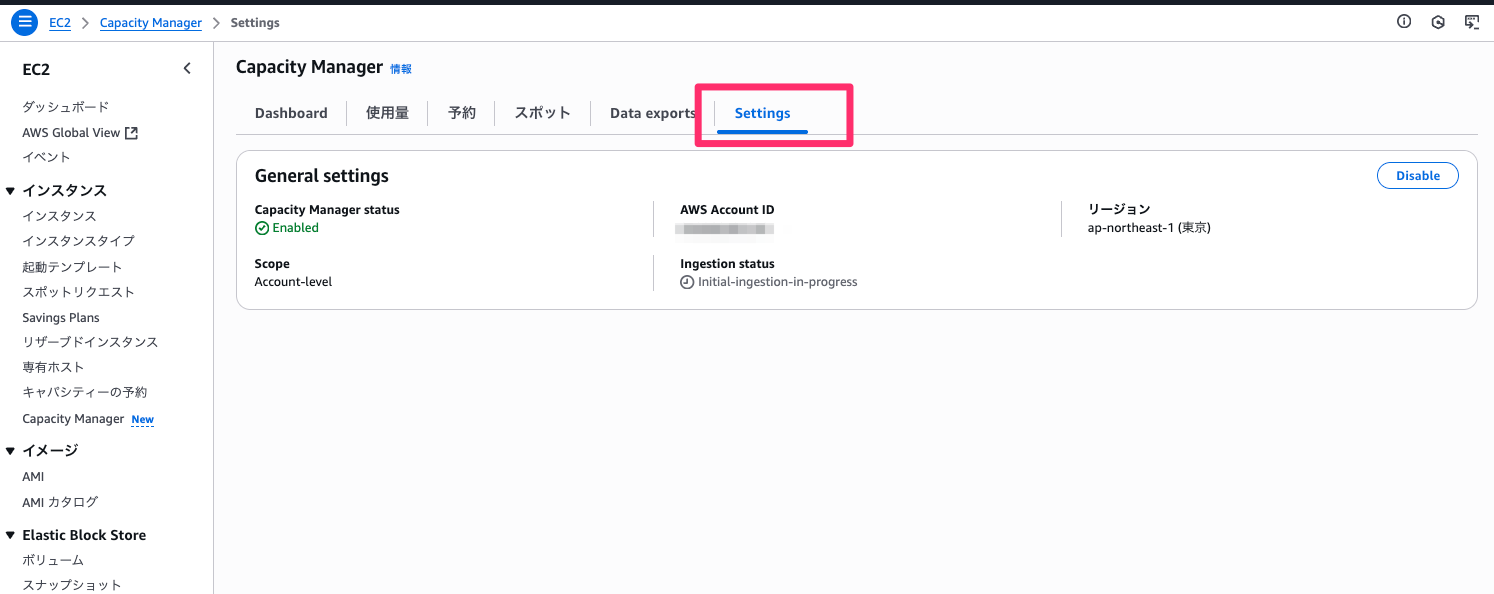Open AWS Global View link

click(x=71, y=133)
